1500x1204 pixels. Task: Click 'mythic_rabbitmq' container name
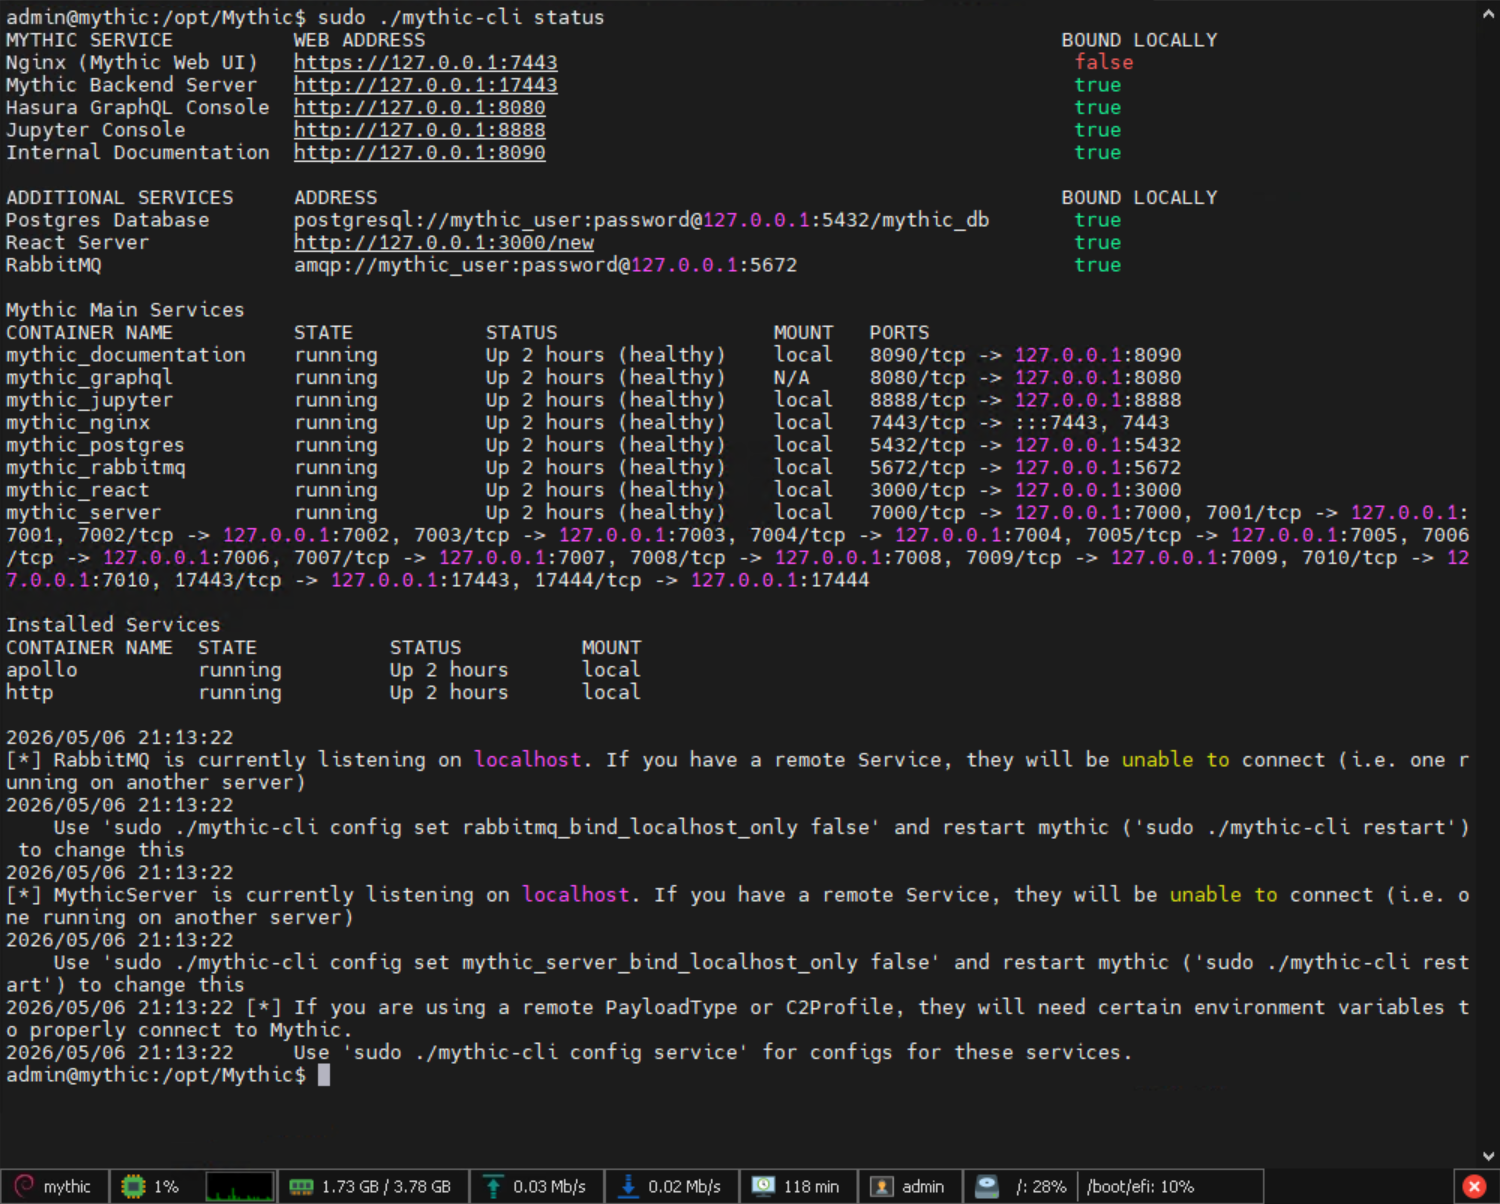click(x=95, y=467)
